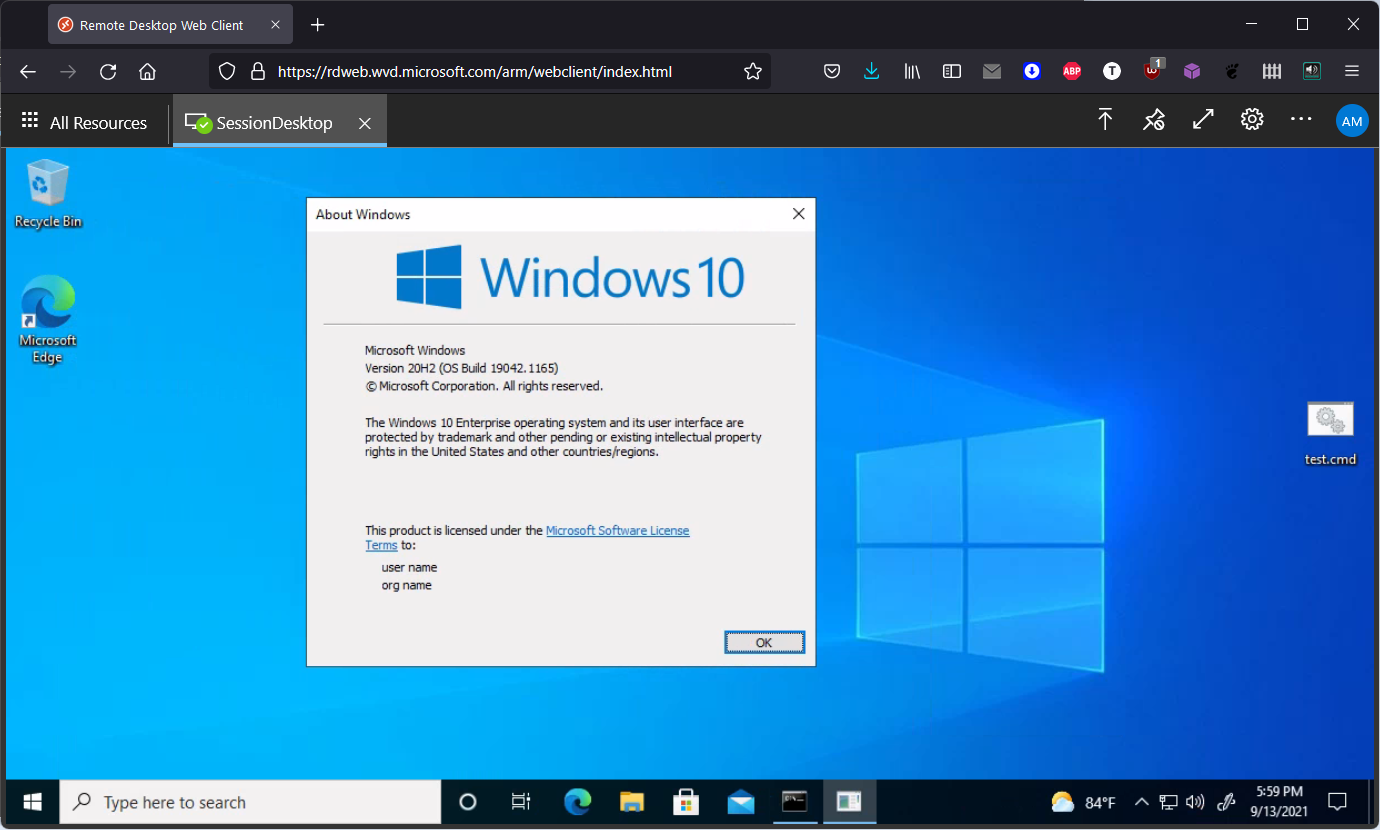
Task: Click the blue download-arrow extension icon
Action: [1032, 71]
